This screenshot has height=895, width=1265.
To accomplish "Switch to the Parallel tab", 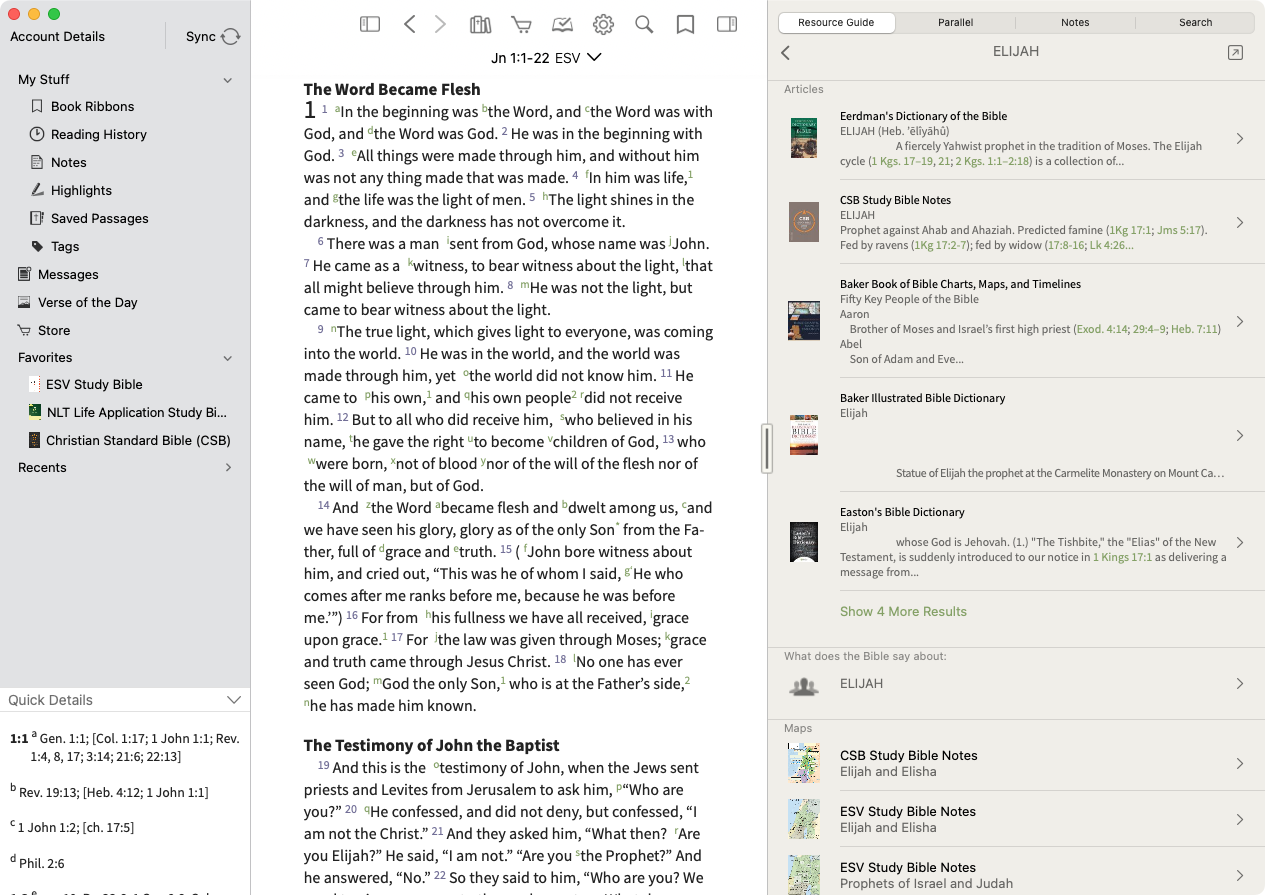I will click(x=955, y=22).
